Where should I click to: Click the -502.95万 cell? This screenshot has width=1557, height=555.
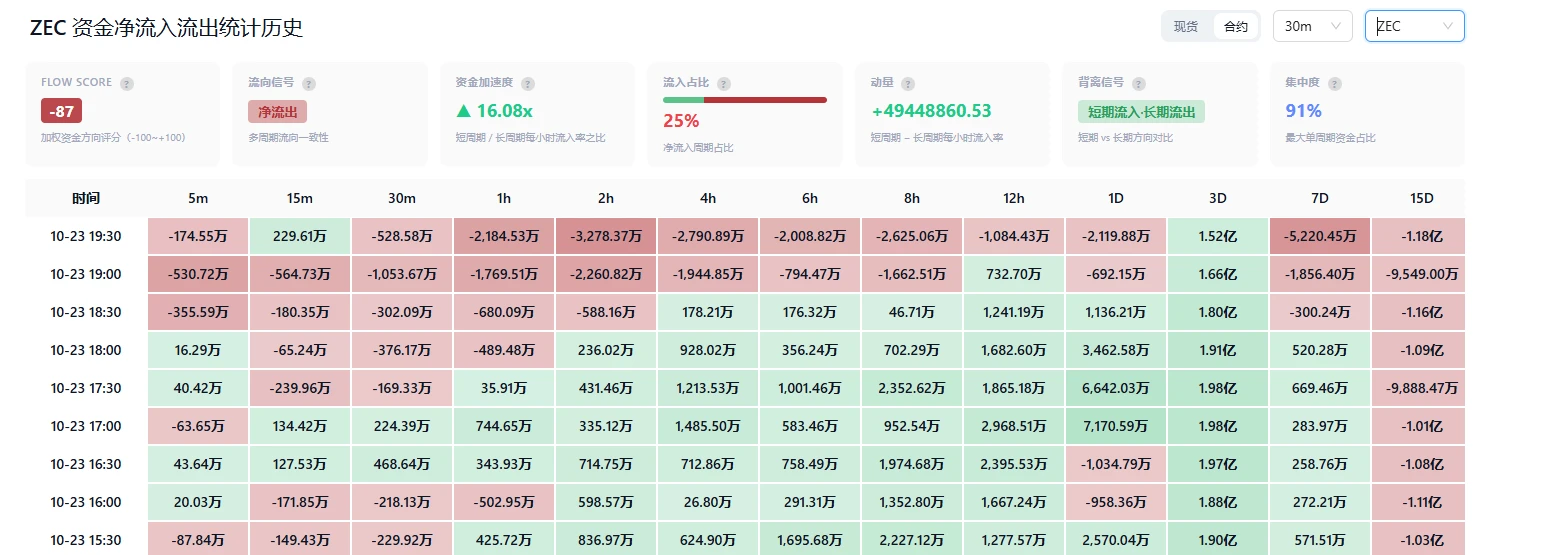(504, 502)
